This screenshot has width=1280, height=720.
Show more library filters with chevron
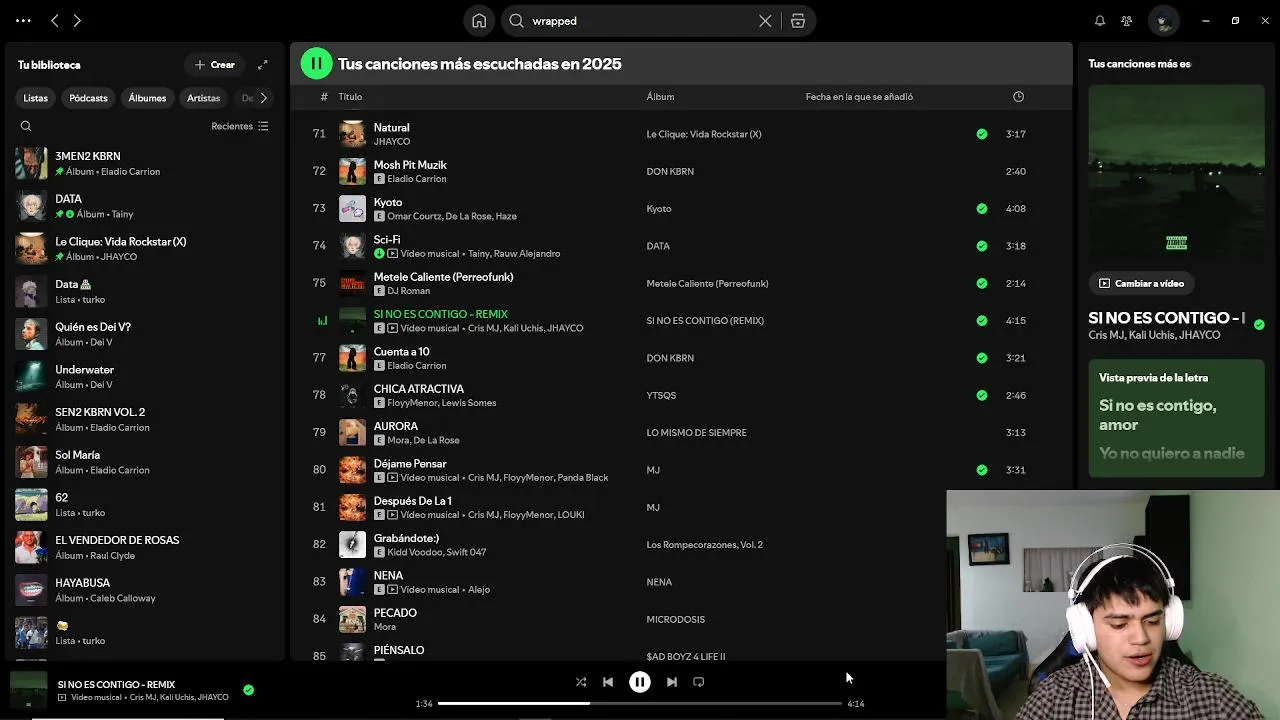(x=263, y=98)
